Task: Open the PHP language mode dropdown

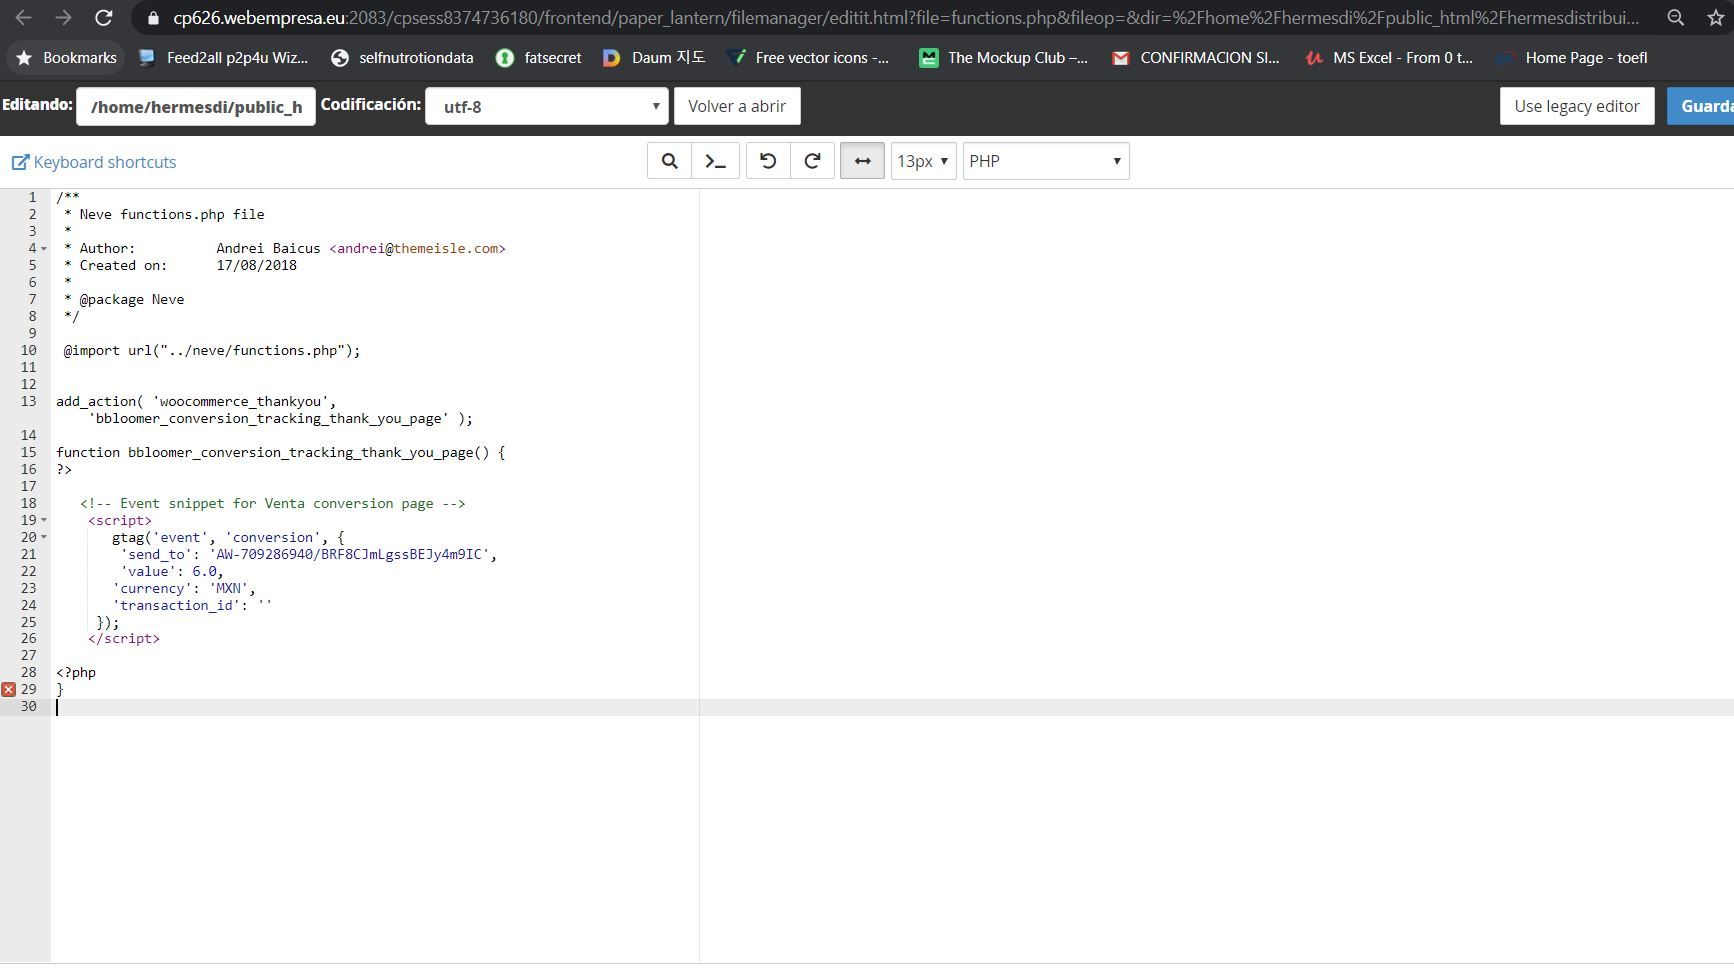Action: (1046, 161)
